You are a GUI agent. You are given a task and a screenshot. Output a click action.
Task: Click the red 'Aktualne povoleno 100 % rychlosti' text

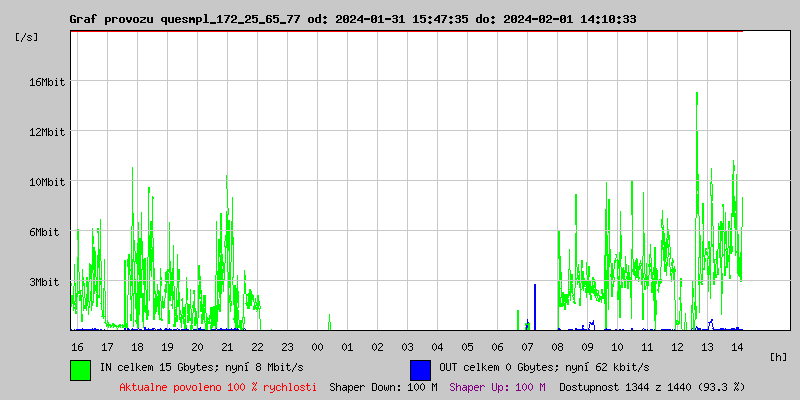click(217, 386)
